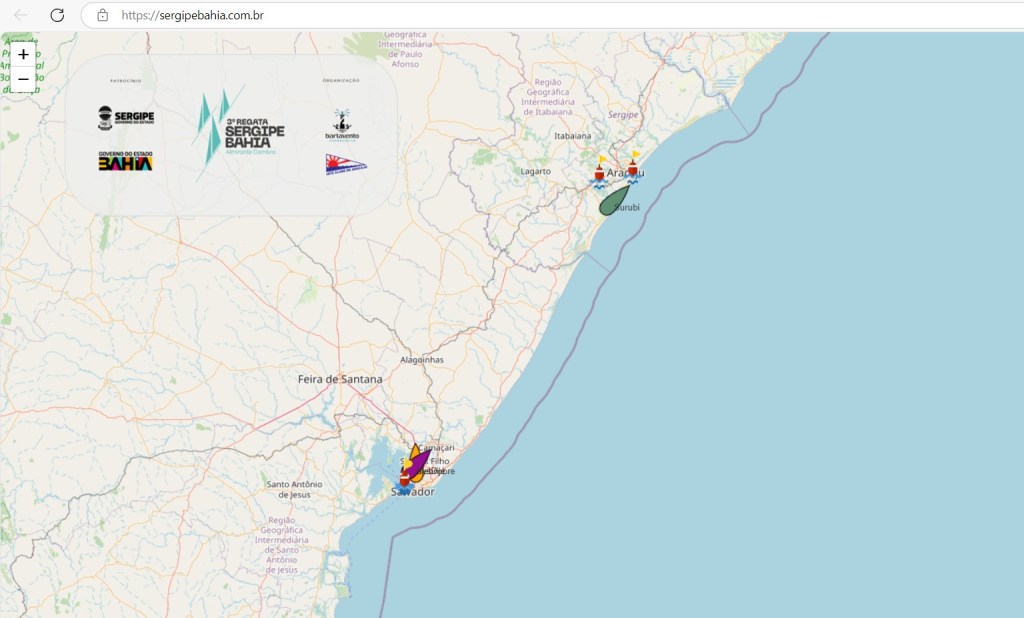The height and width of the screenshot is (618, 1024).
Task: Zoom out on the map
Action: [23, 79]
